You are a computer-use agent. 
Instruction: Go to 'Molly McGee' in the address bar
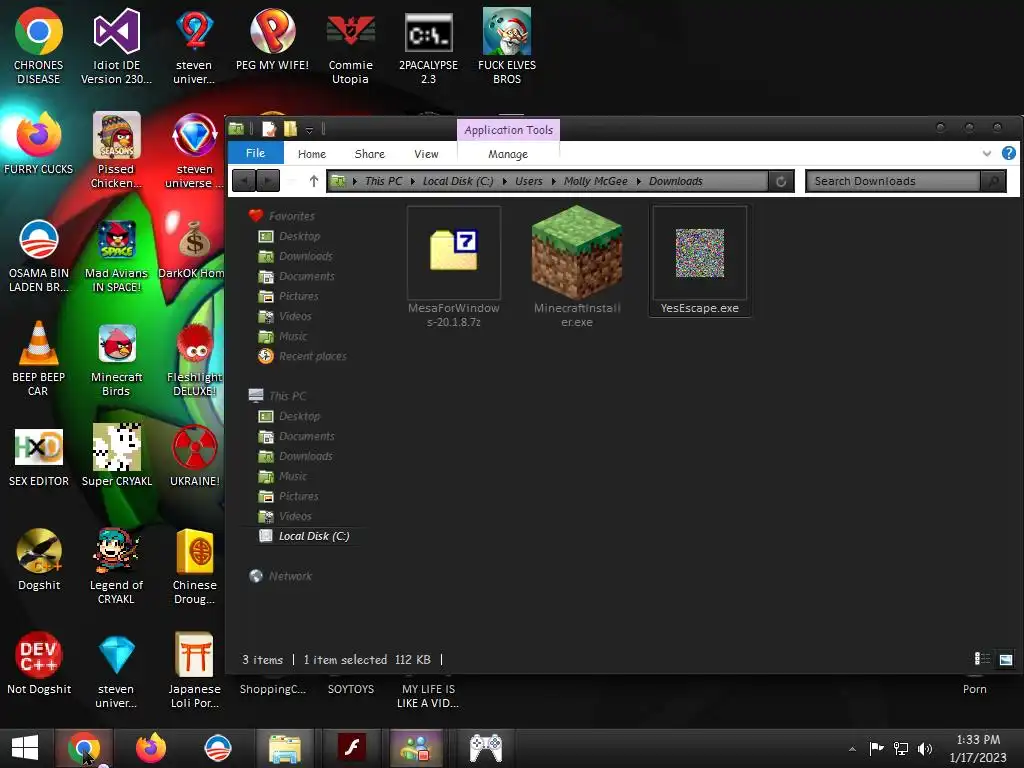[596, 181]
